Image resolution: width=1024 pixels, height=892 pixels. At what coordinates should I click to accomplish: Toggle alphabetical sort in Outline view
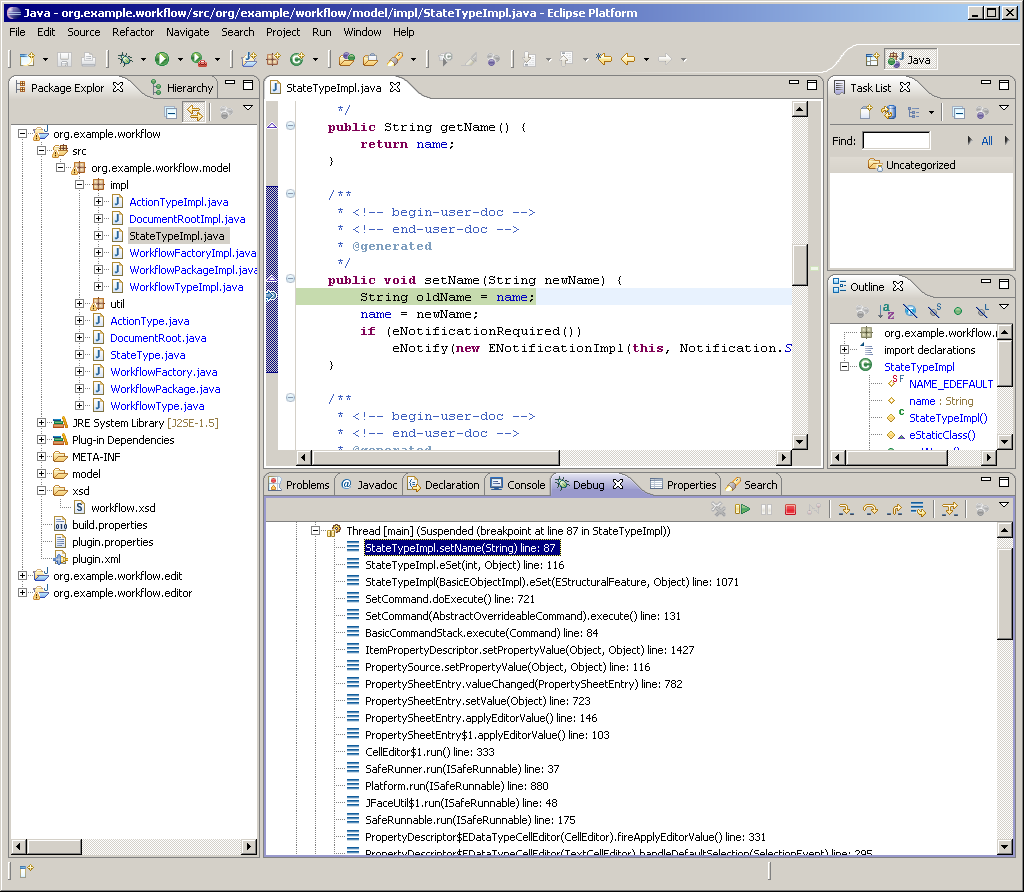(886, 312)
